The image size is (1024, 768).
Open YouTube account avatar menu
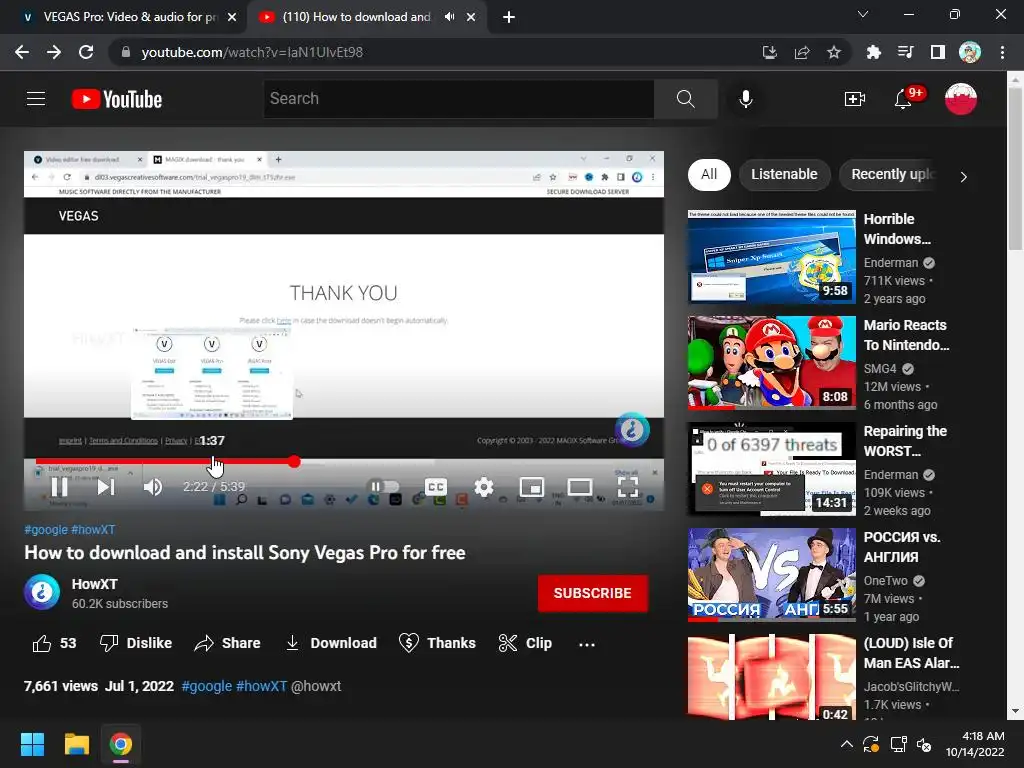tap(961, 99)
